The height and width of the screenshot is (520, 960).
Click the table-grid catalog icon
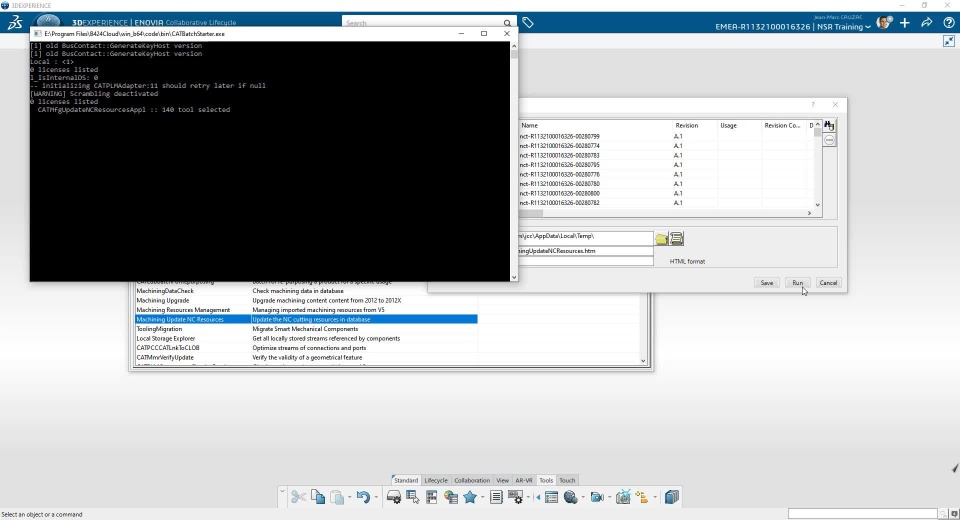(x=432, y=497)
